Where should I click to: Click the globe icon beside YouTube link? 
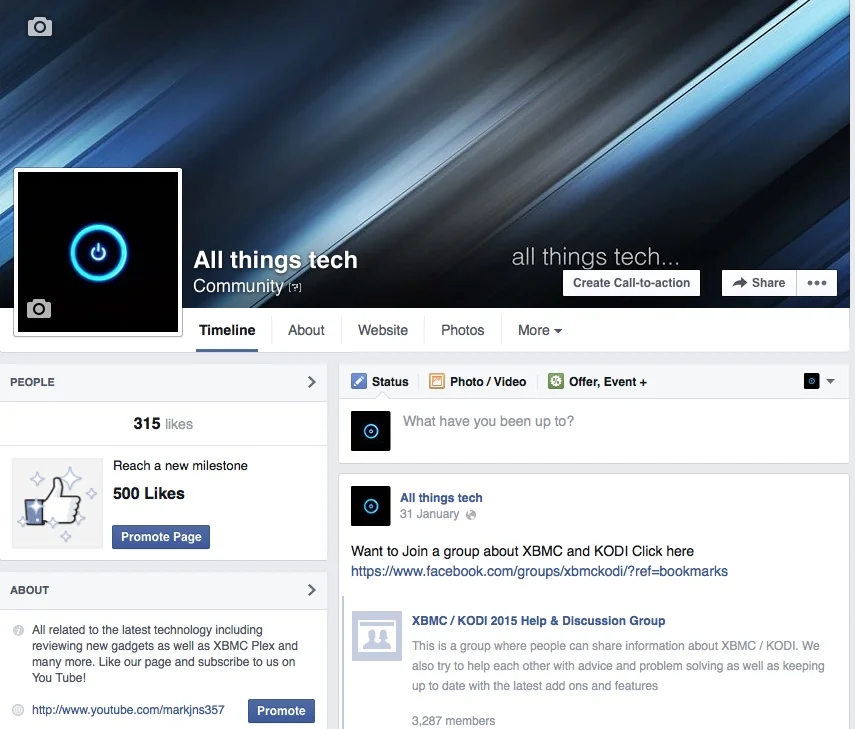(x=18, y=710)
